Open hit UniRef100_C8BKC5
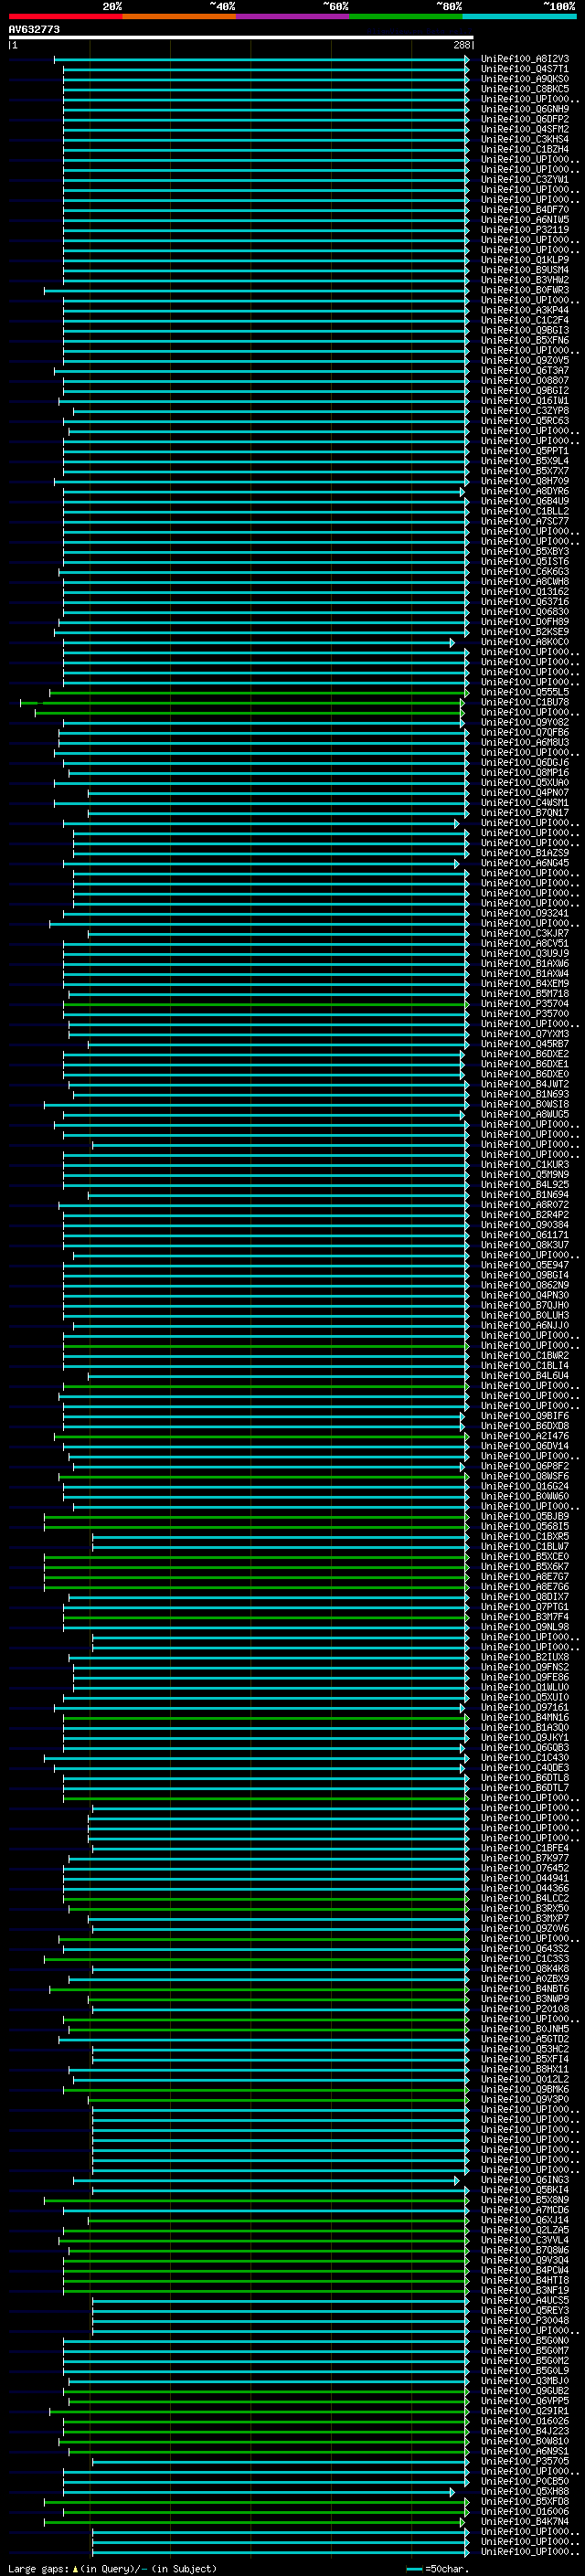Image resolution: width=585 pixels, height=2576 pixels. [x=525, y=89]
